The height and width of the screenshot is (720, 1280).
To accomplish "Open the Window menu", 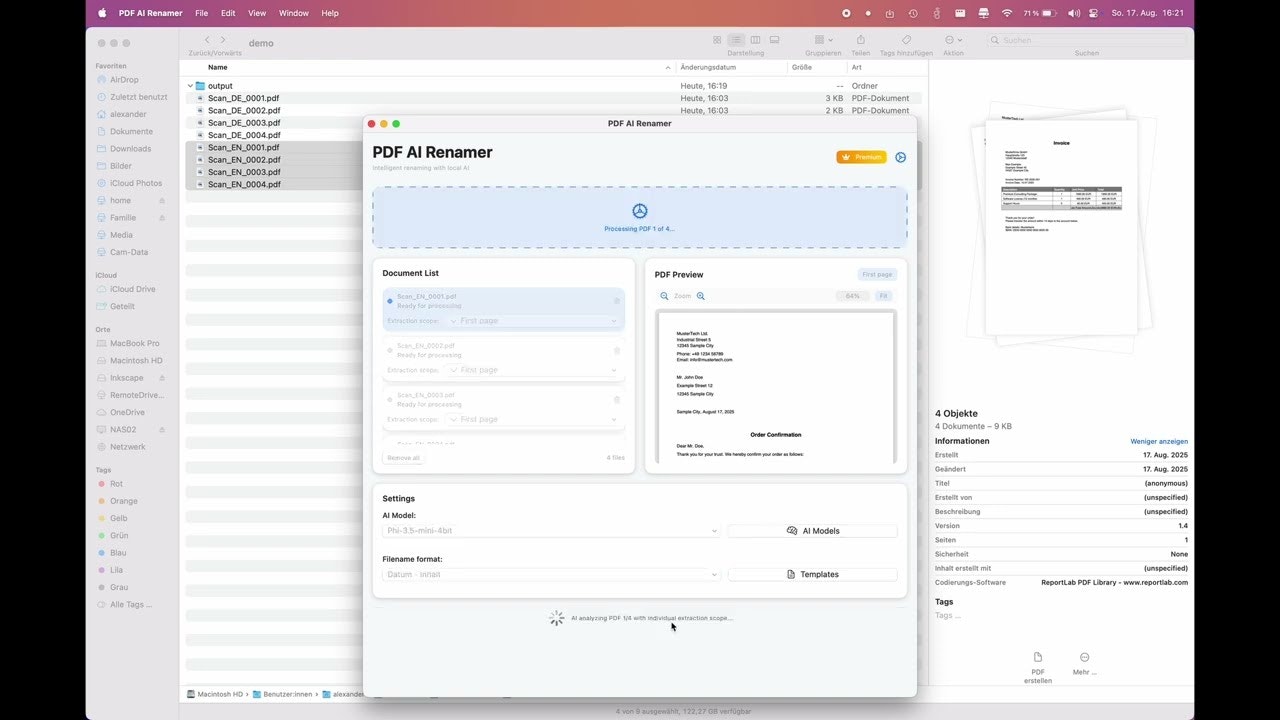I will point(294,13).
